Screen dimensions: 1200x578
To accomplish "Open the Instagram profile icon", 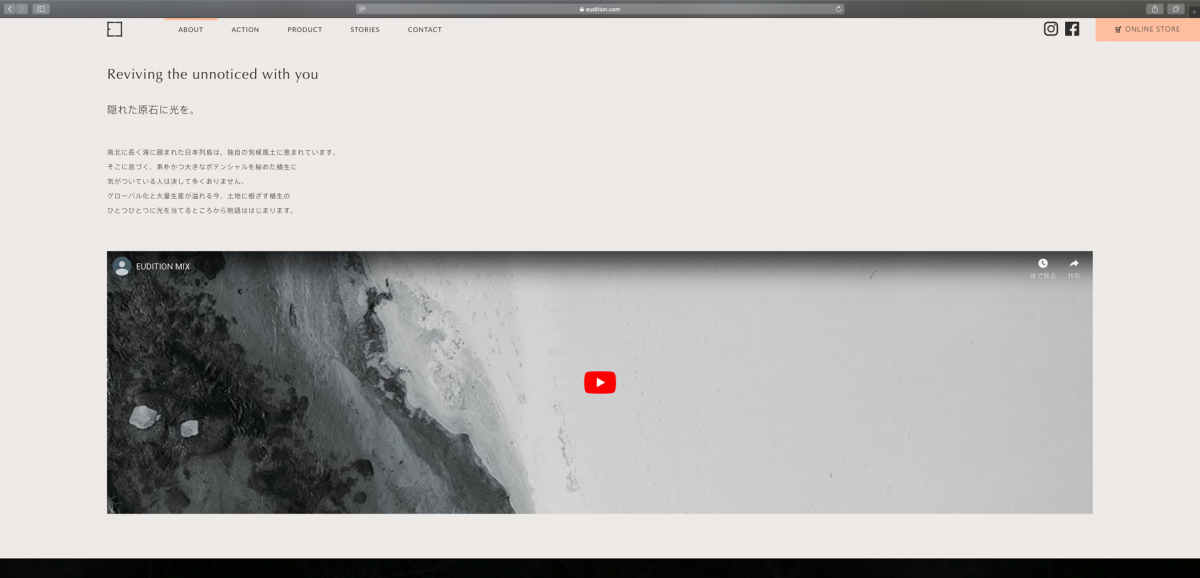I will click(1051, 29).
